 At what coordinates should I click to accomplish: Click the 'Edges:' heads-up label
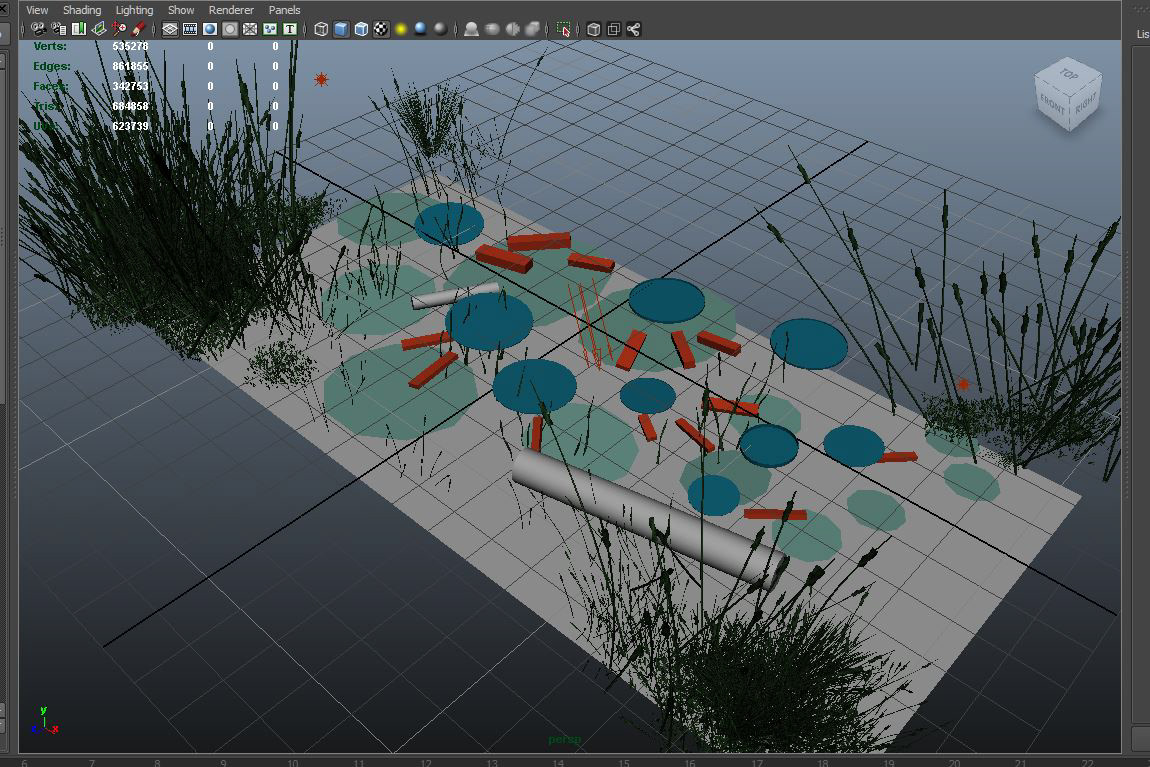click(x=52, y=66)
